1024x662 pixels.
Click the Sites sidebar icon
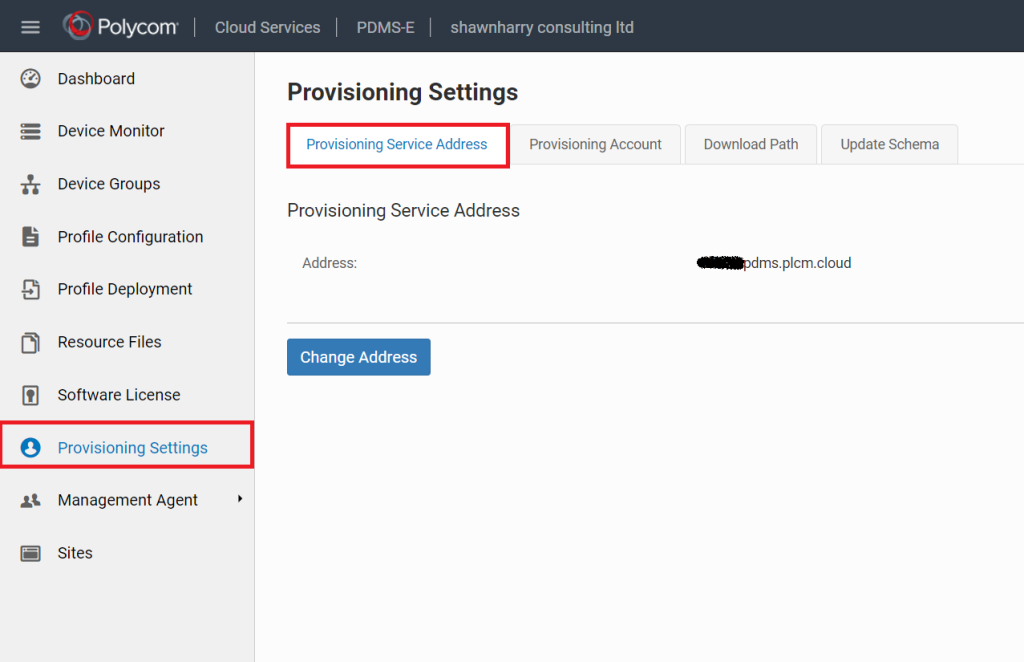click(x=30, y=553)
